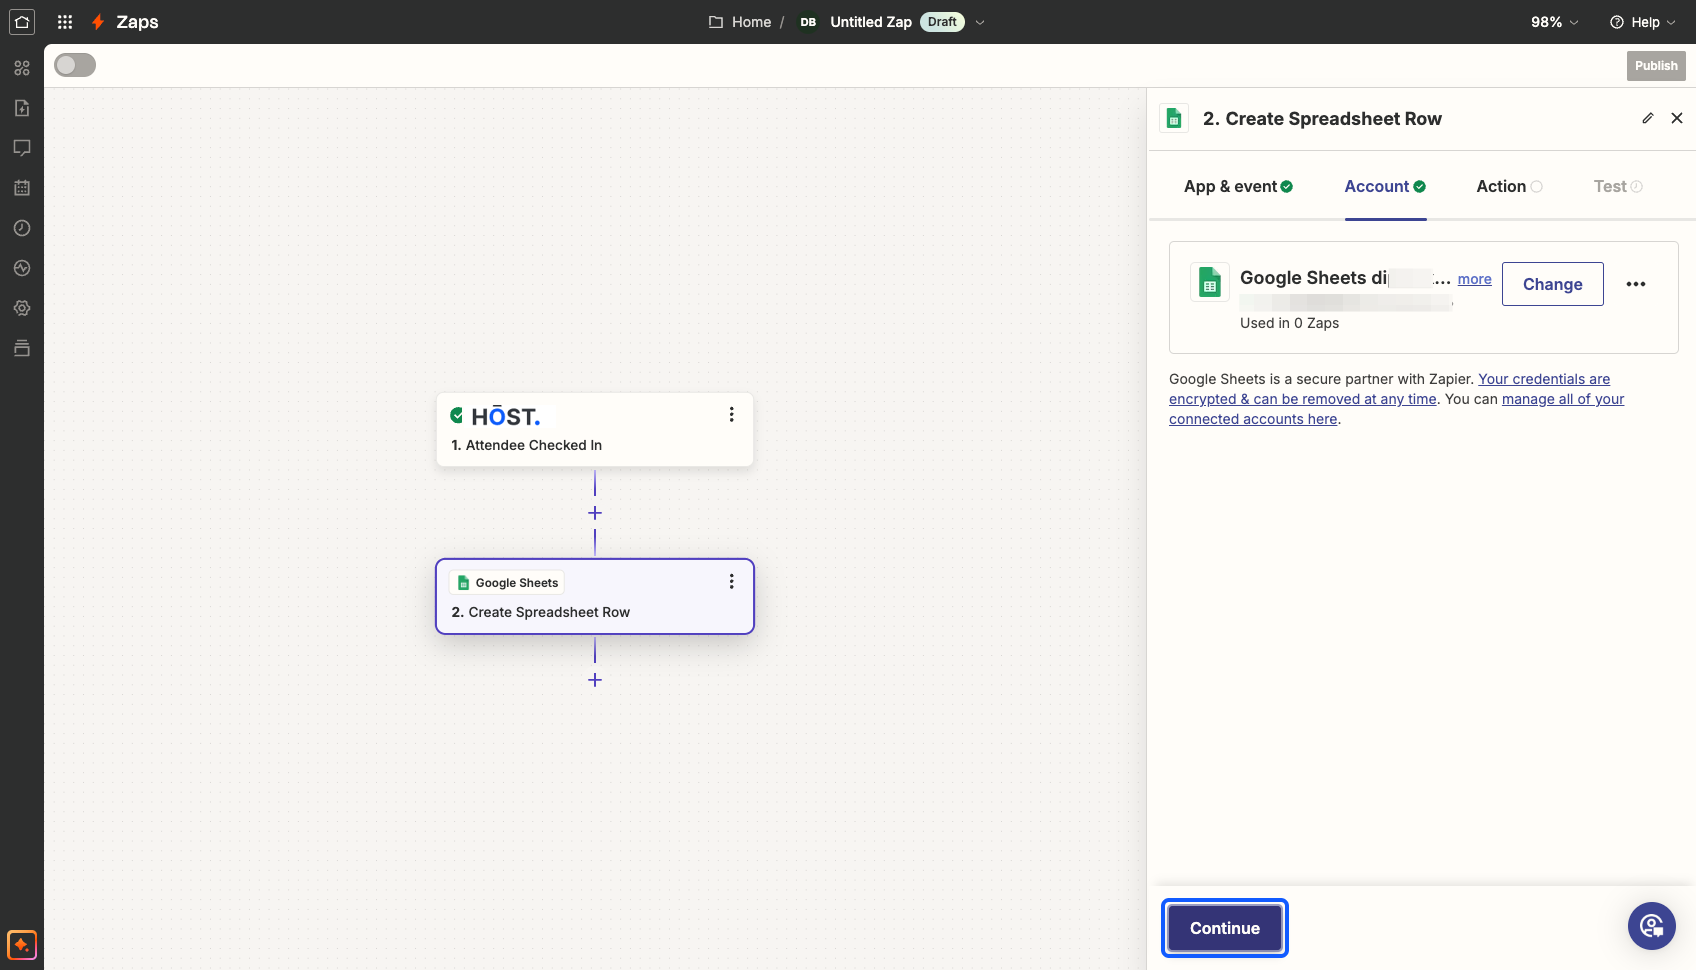Toggle the Zap on/off switch
This screenshot has width=1696, height=970.
75,65
